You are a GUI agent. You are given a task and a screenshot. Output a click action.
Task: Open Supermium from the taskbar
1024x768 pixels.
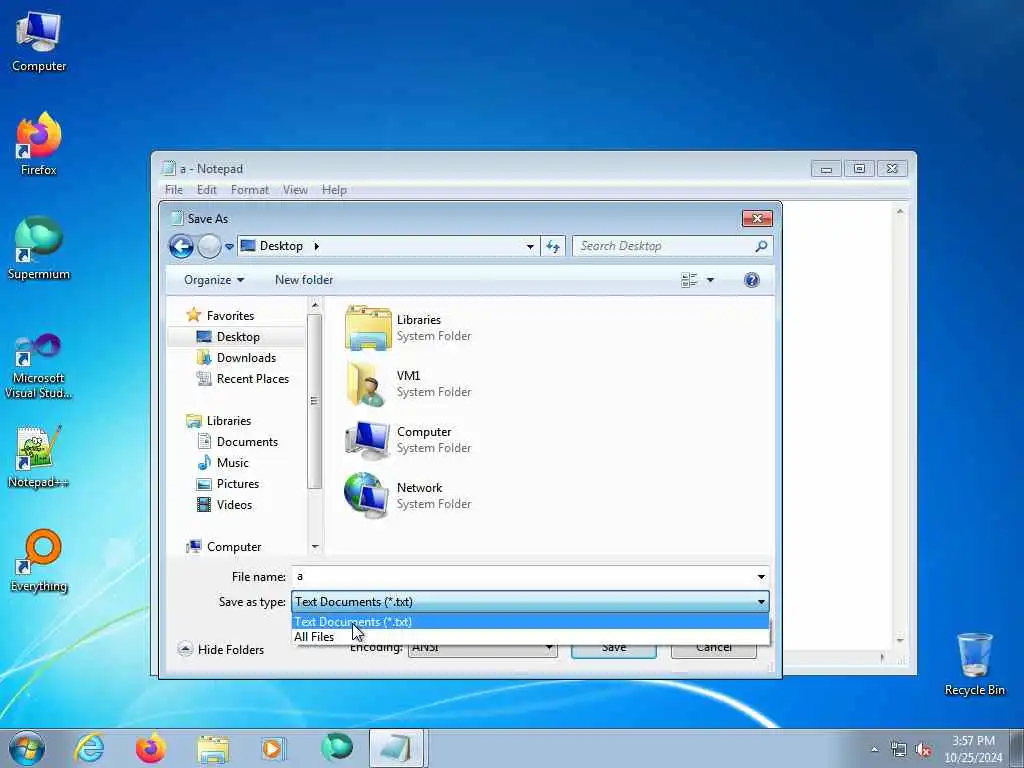(336, 748)
